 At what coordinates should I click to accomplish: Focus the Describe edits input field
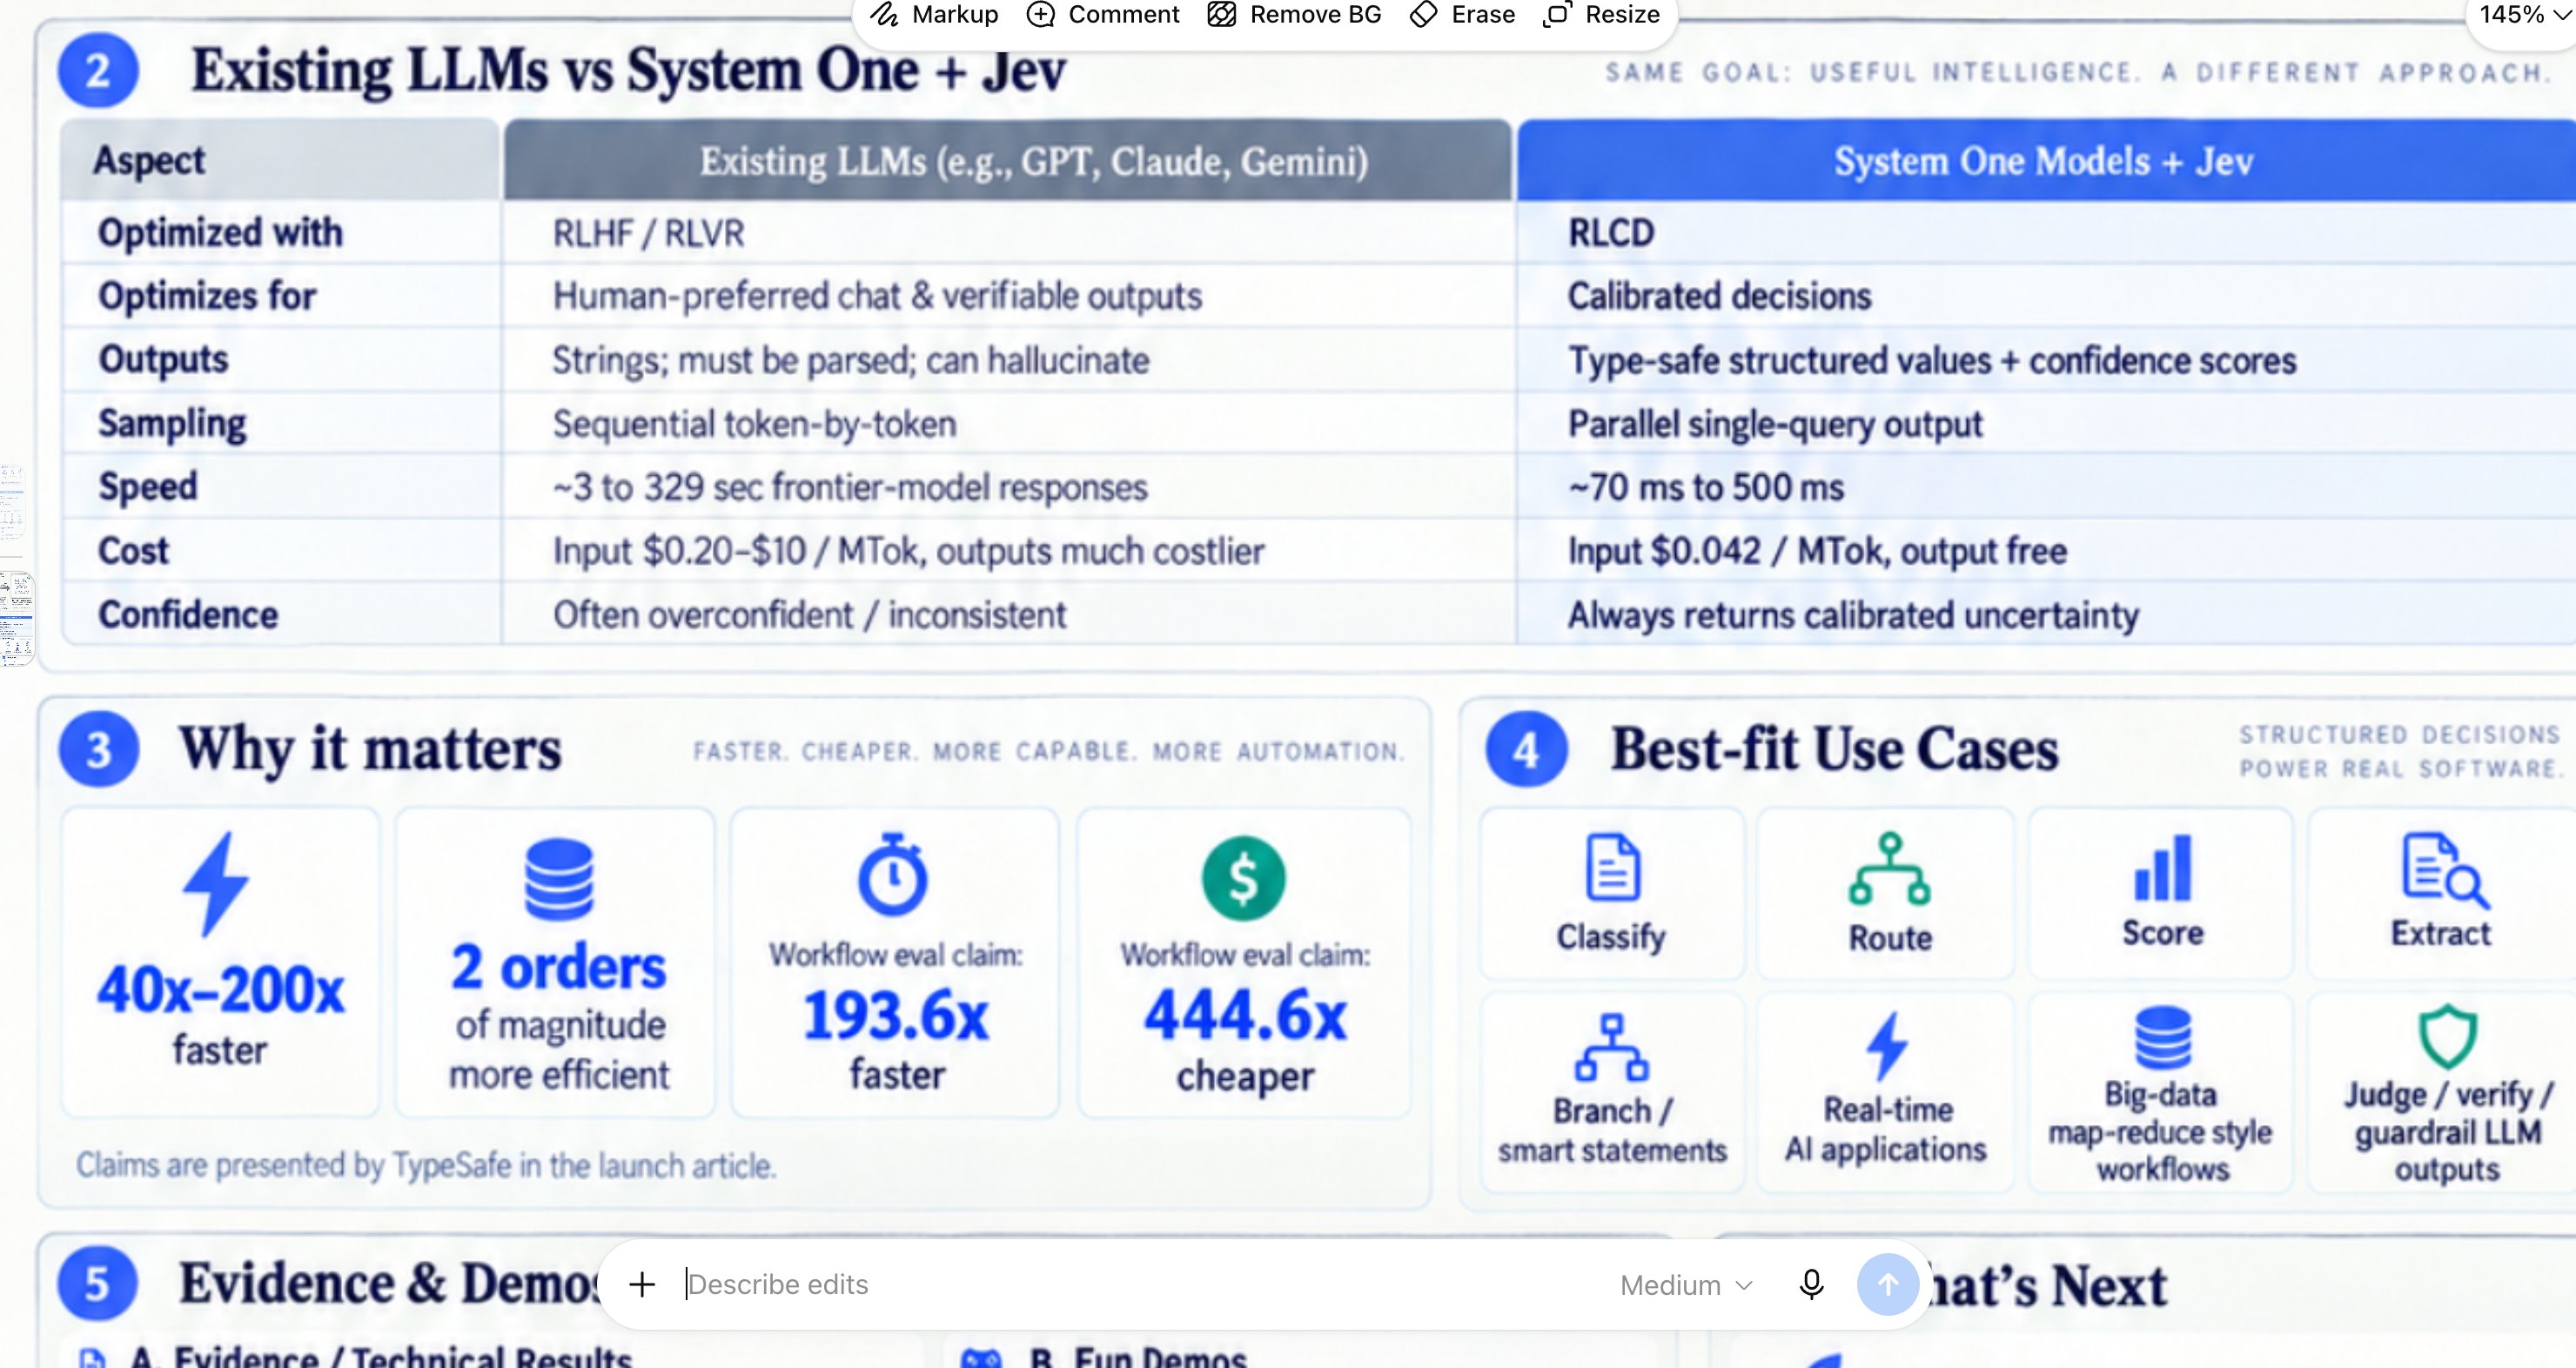tap(1140, 1284)
